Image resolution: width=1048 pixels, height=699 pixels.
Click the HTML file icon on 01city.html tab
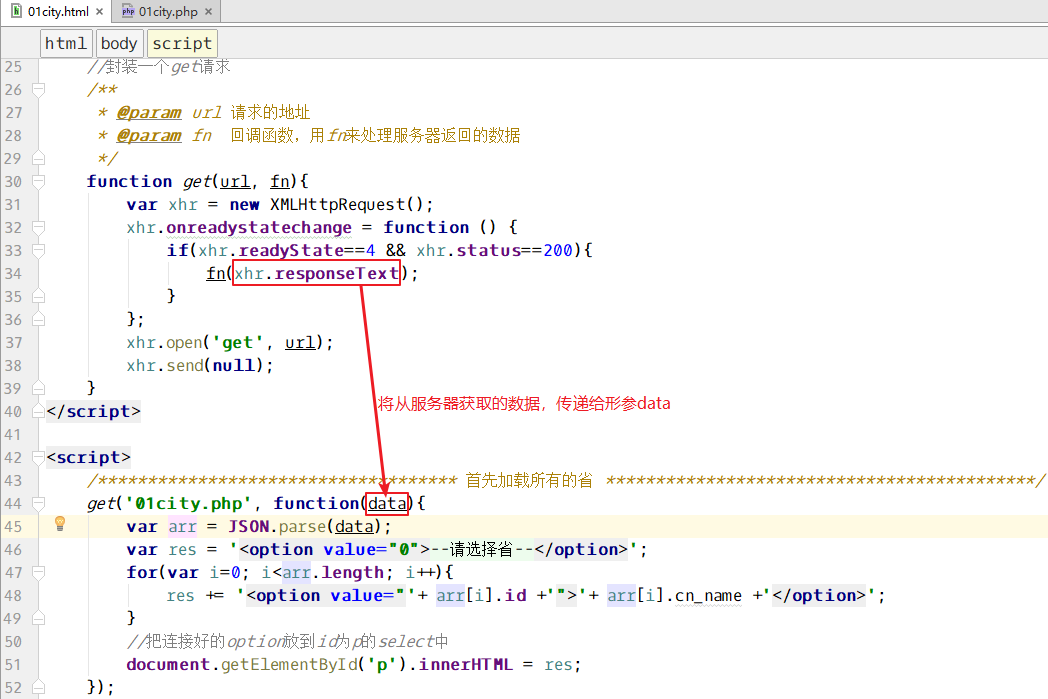16,11
